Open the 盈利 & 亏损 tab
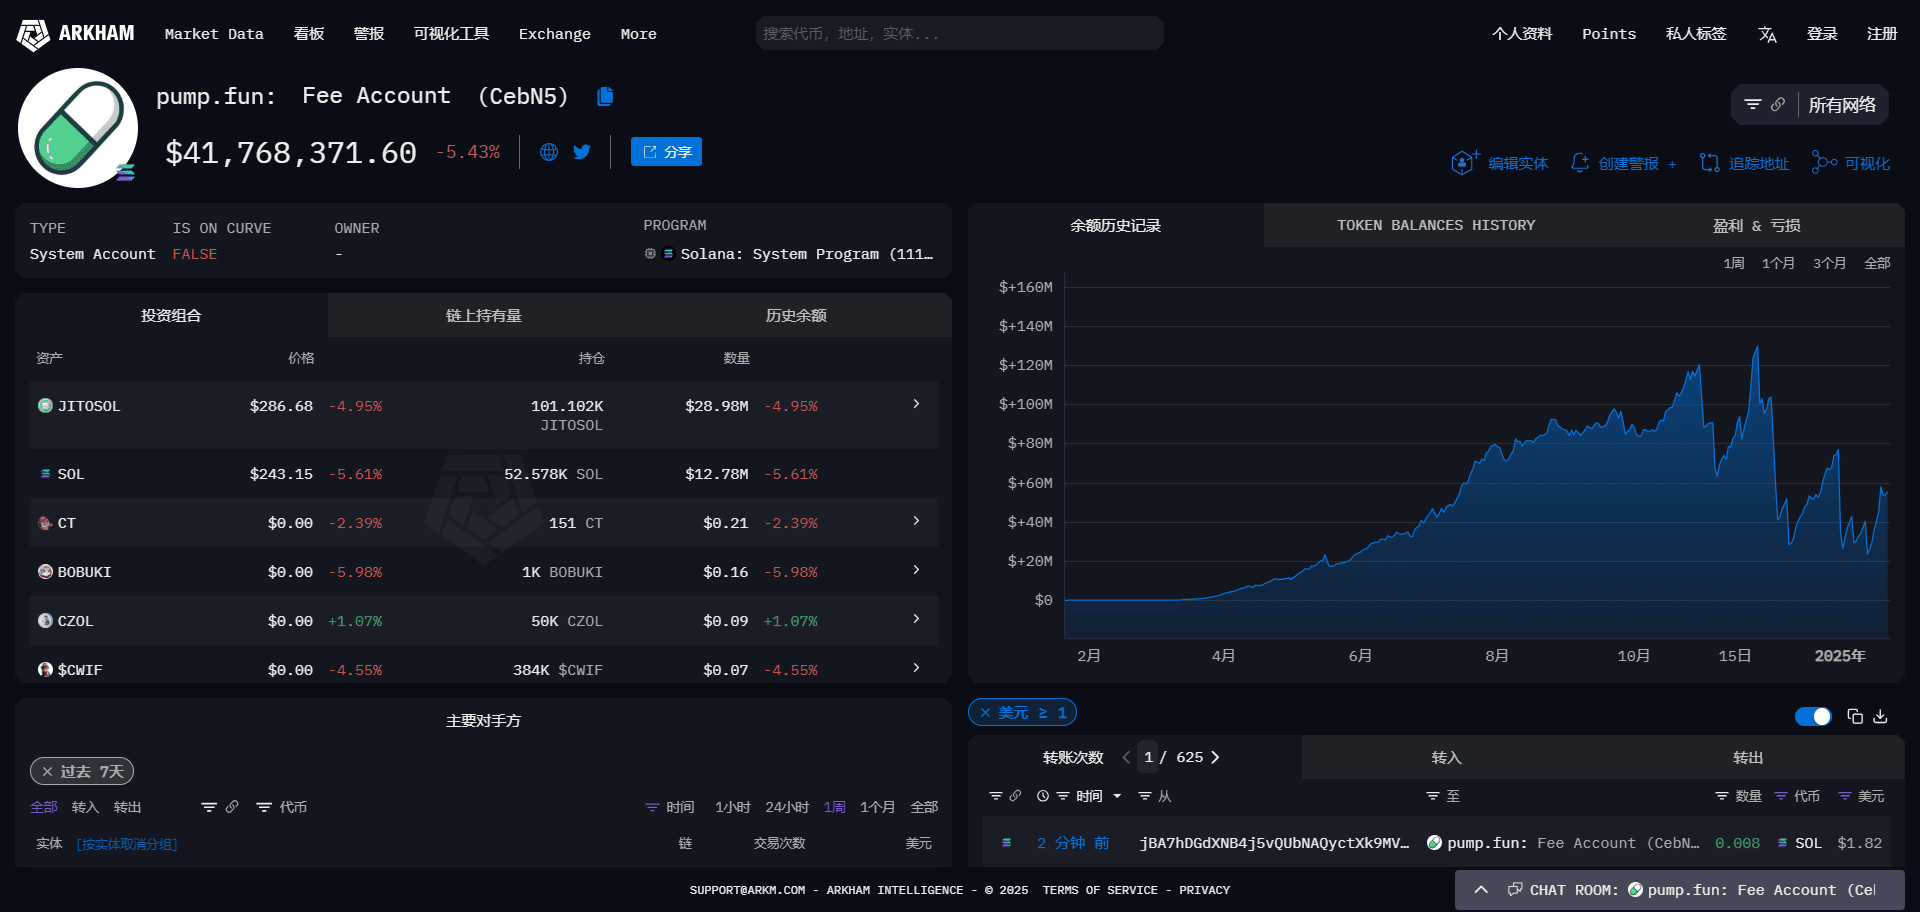1920x912 pixels. 1756,226
